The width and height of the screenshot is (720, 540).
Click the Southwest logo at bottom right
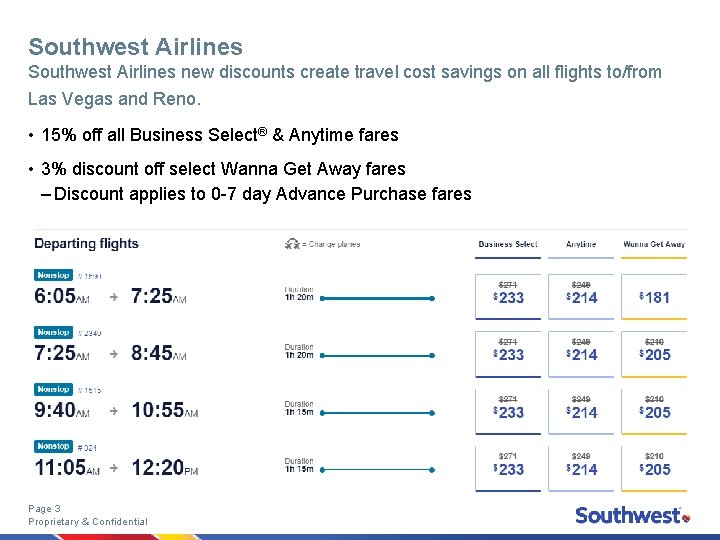[x=631, y=515]
